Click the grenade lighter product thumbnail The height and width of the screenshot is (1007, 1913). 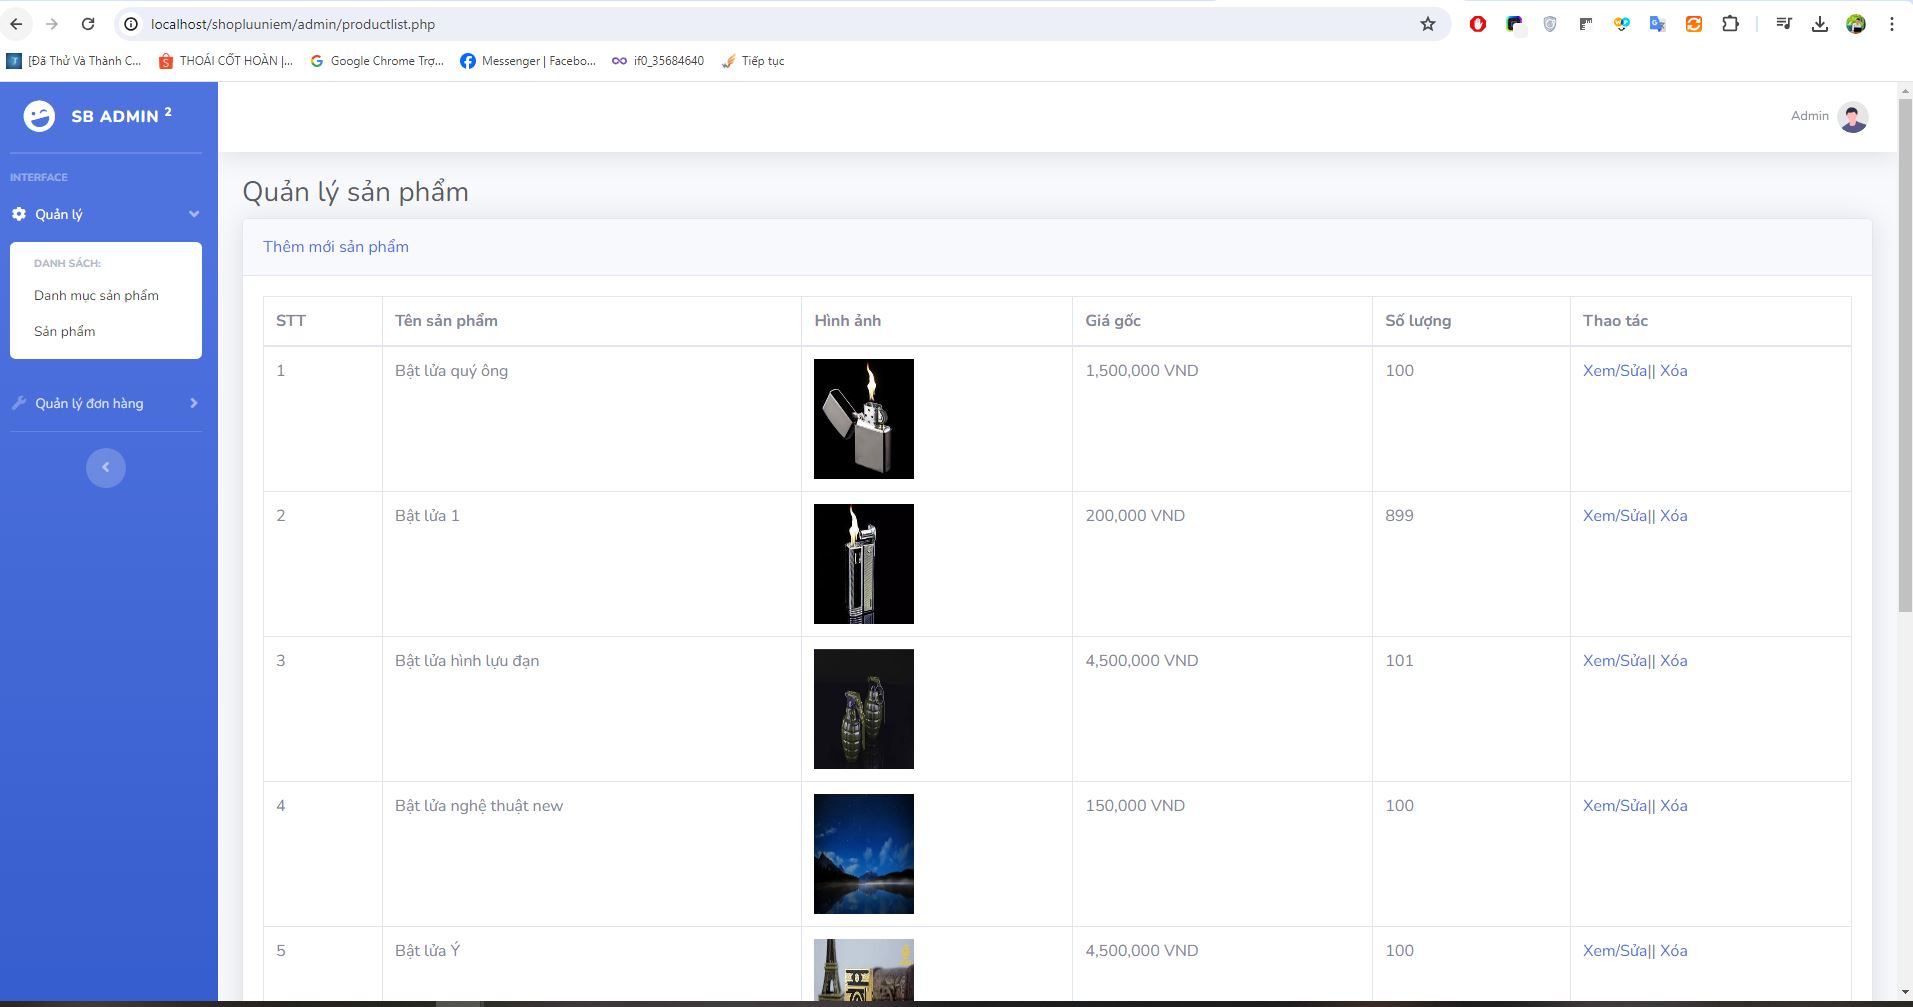(864, 709)
